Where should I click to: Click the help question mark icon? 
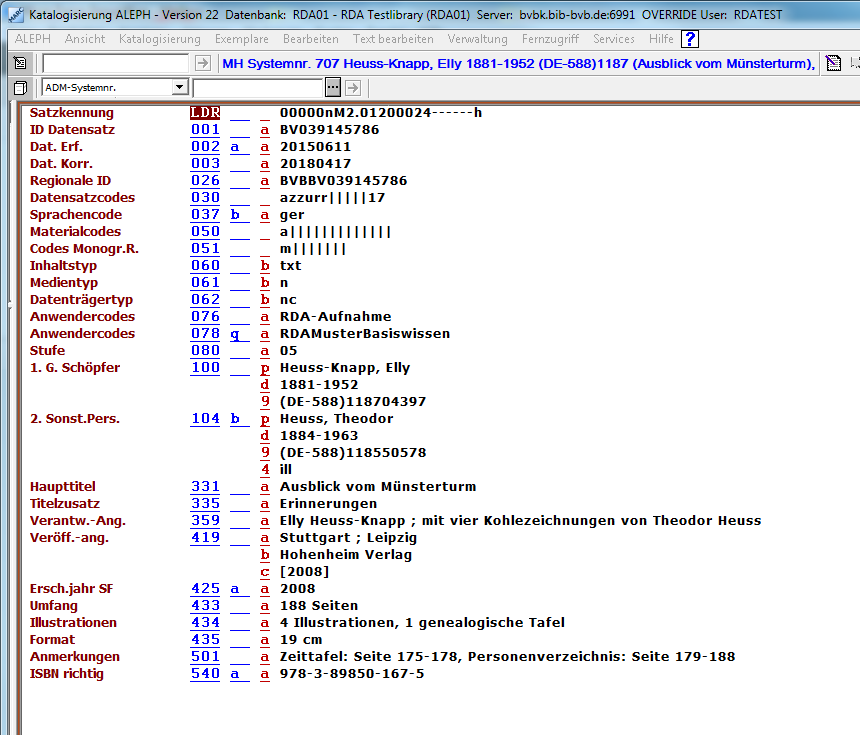690,39
